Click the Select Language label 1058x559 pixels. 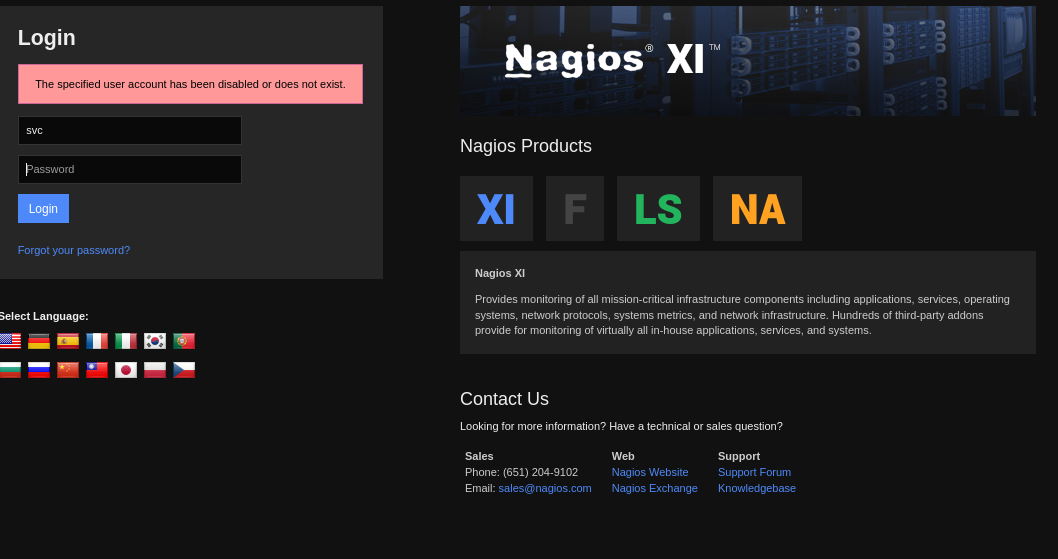[x=44, y=316]
